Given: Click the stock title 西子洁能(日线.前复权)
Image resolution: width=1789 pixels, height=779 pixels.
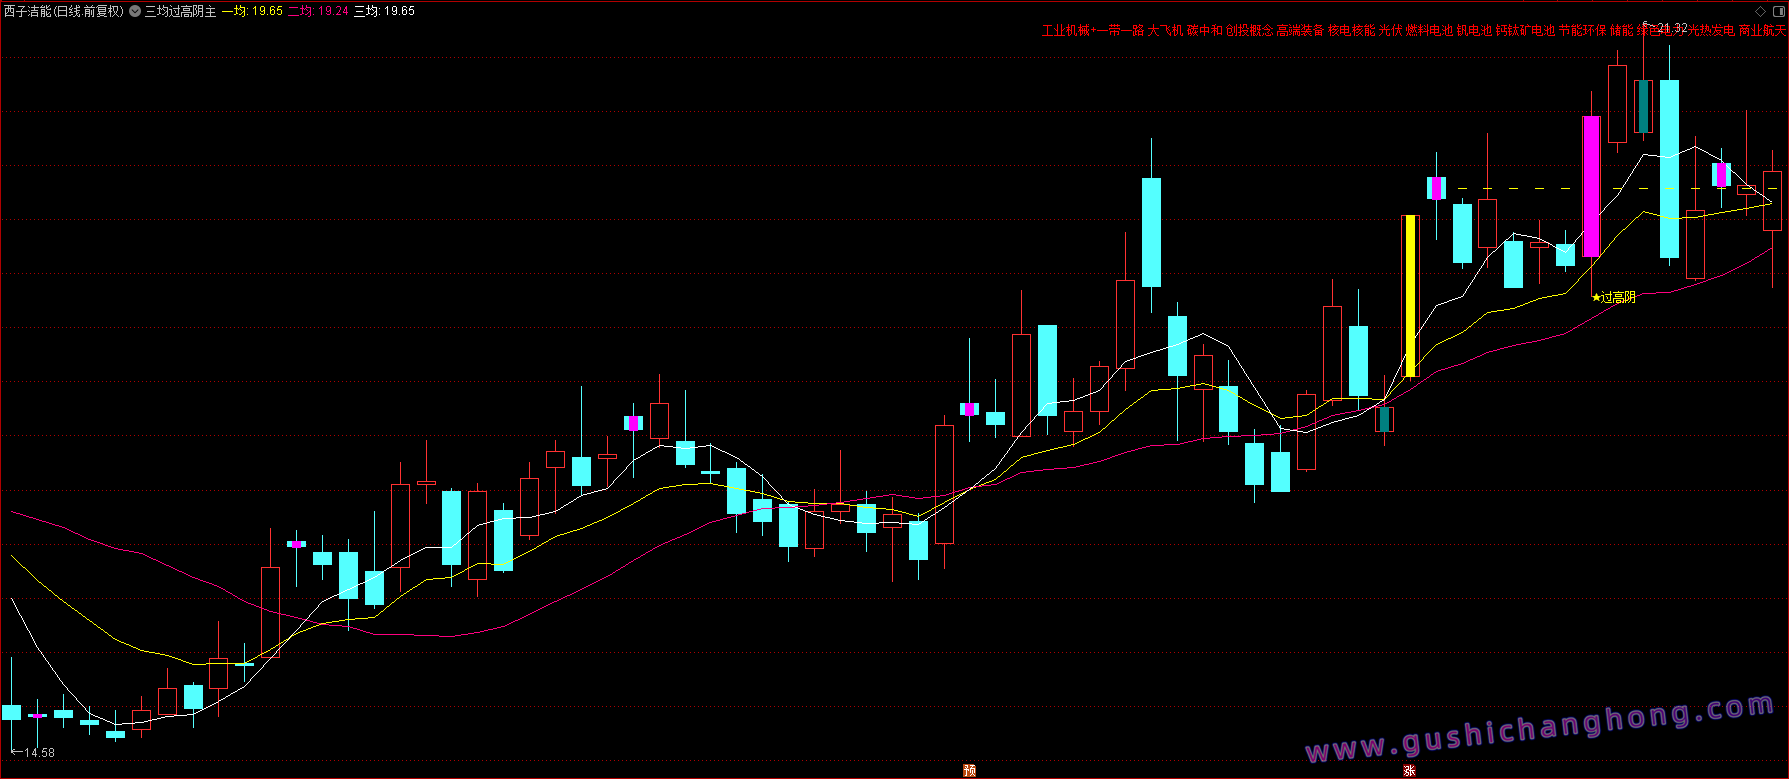Looking at the screenshot, I should click(63, 11).
